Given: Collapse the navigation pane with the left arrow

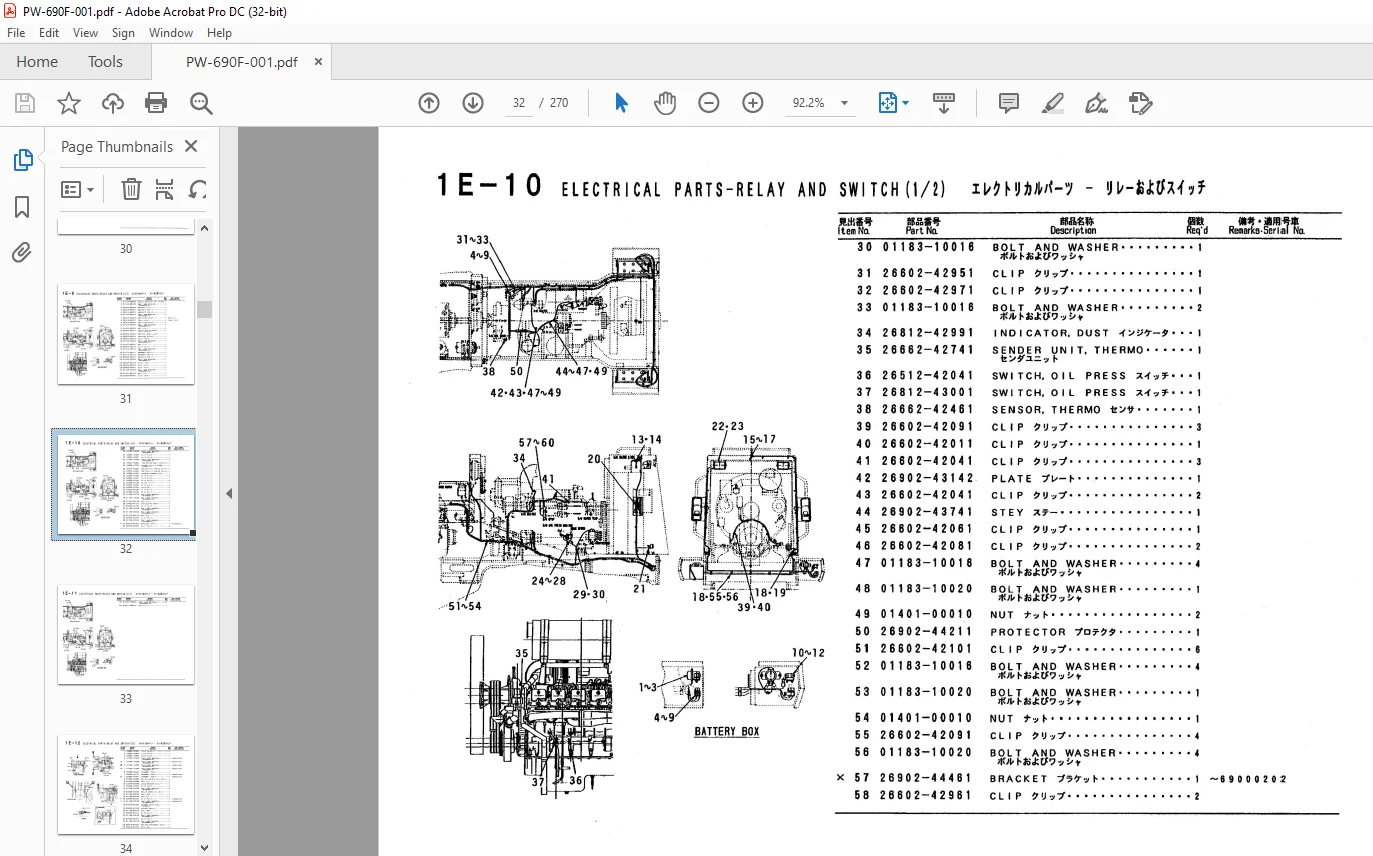Looking at the screenshot, I should (x=228, y=493).
